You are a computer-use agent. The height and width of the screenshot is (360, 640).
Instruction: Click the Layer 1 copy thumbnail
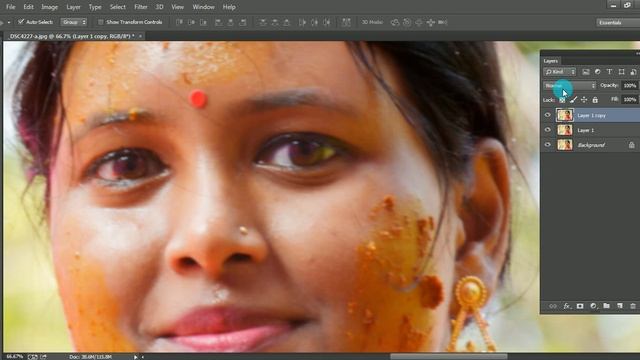coord(565,115)
